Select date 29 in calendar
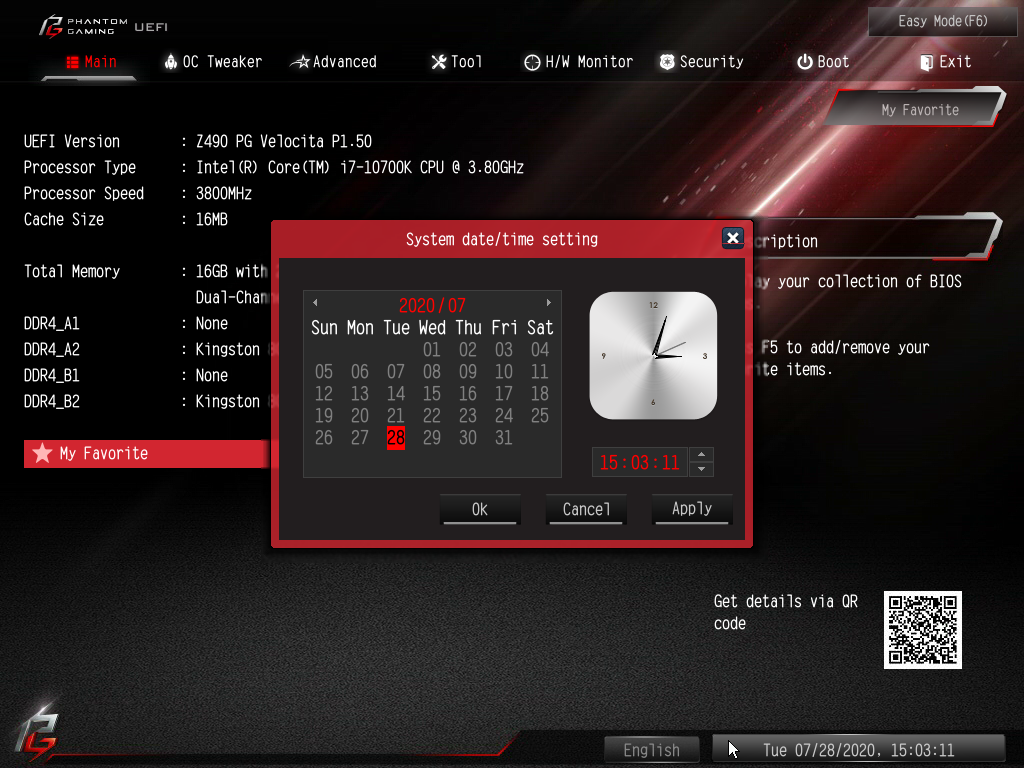This screenshot has width=1024, height=768. click(x=432, y=438)
